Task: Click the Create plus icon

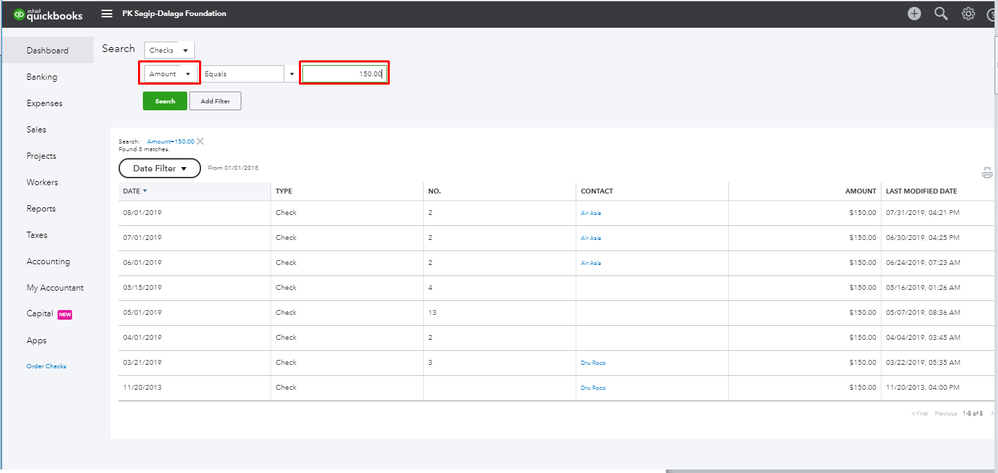Action: 914,14
